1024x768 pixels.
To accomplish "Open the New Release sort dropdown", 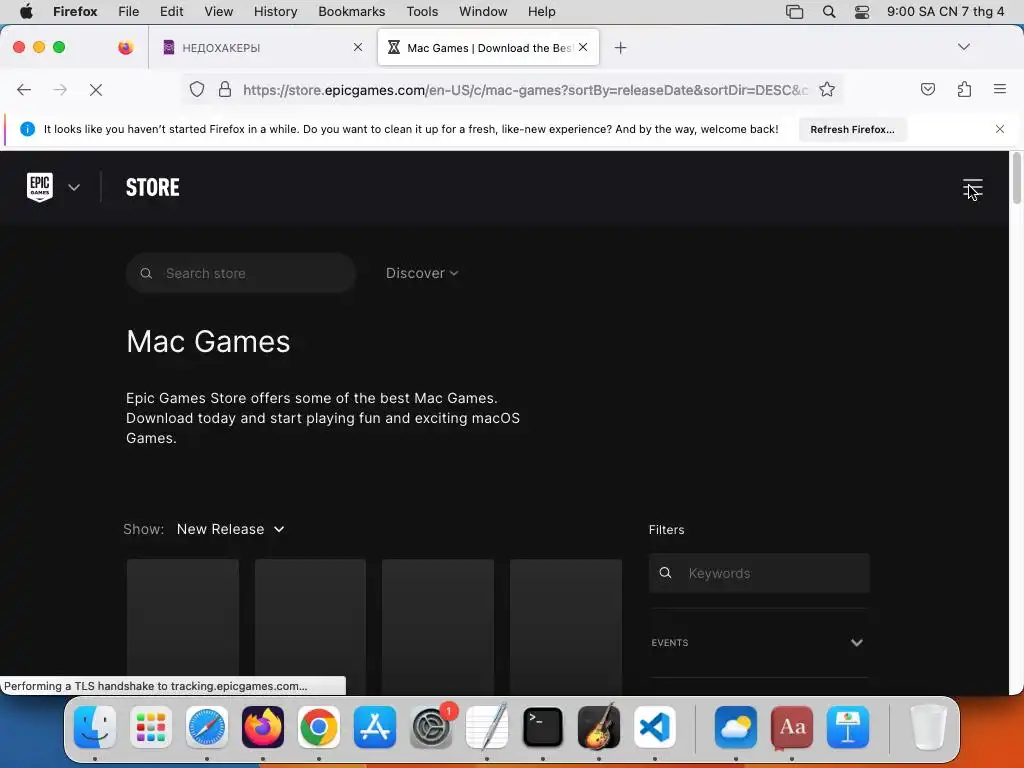I will pos(231,529).
